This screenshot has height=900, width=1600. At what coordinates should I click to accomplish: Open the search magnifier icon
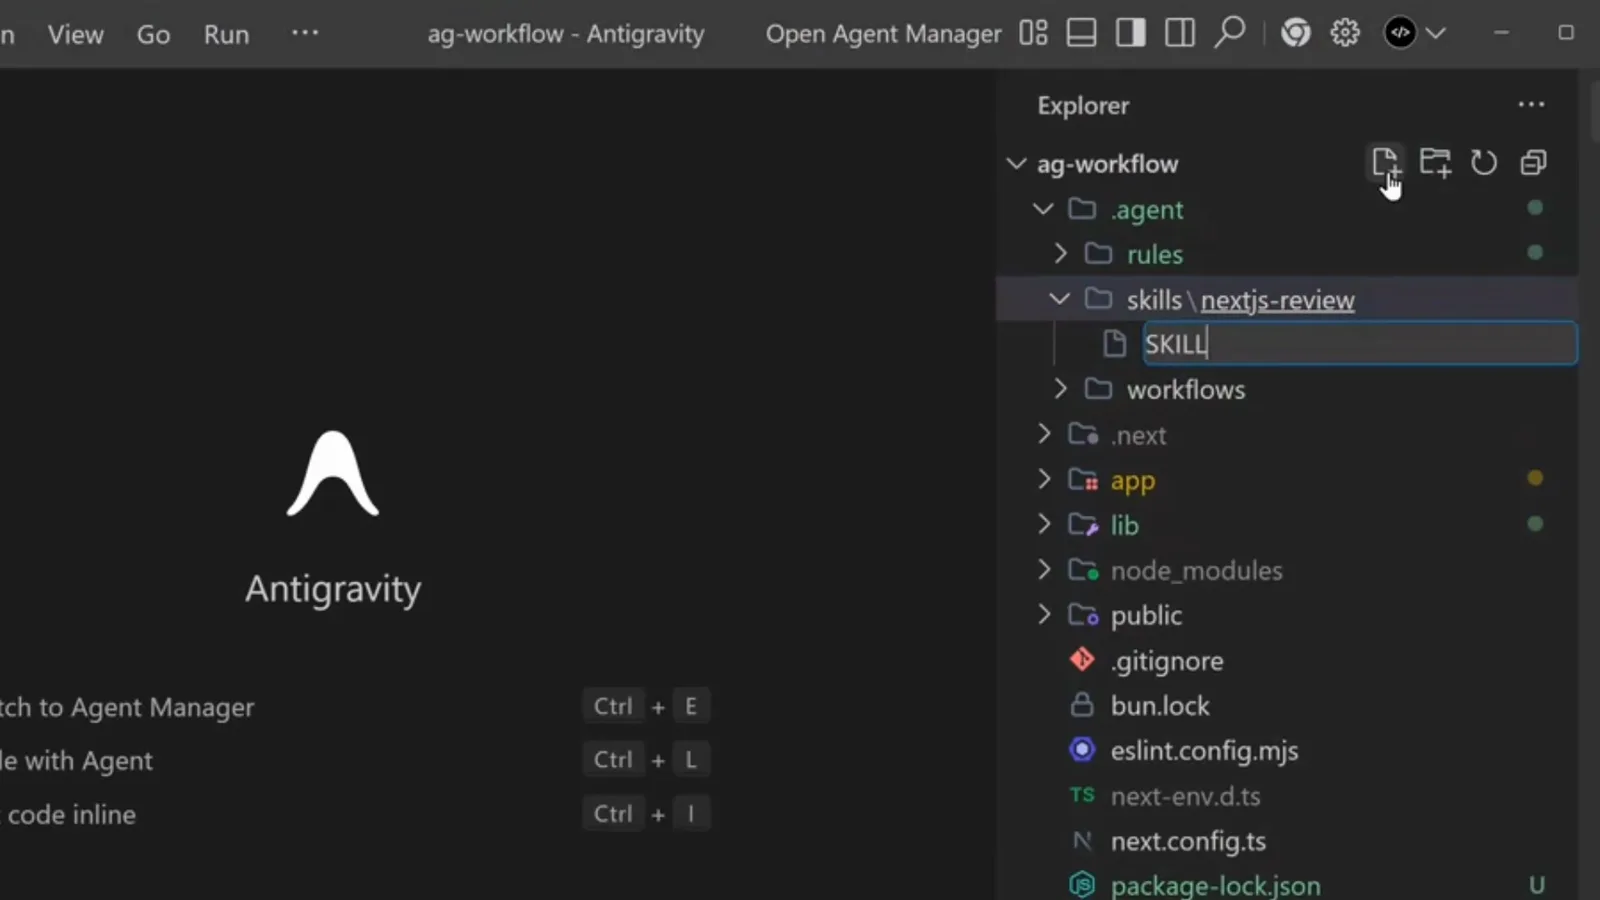point(1229,32)
